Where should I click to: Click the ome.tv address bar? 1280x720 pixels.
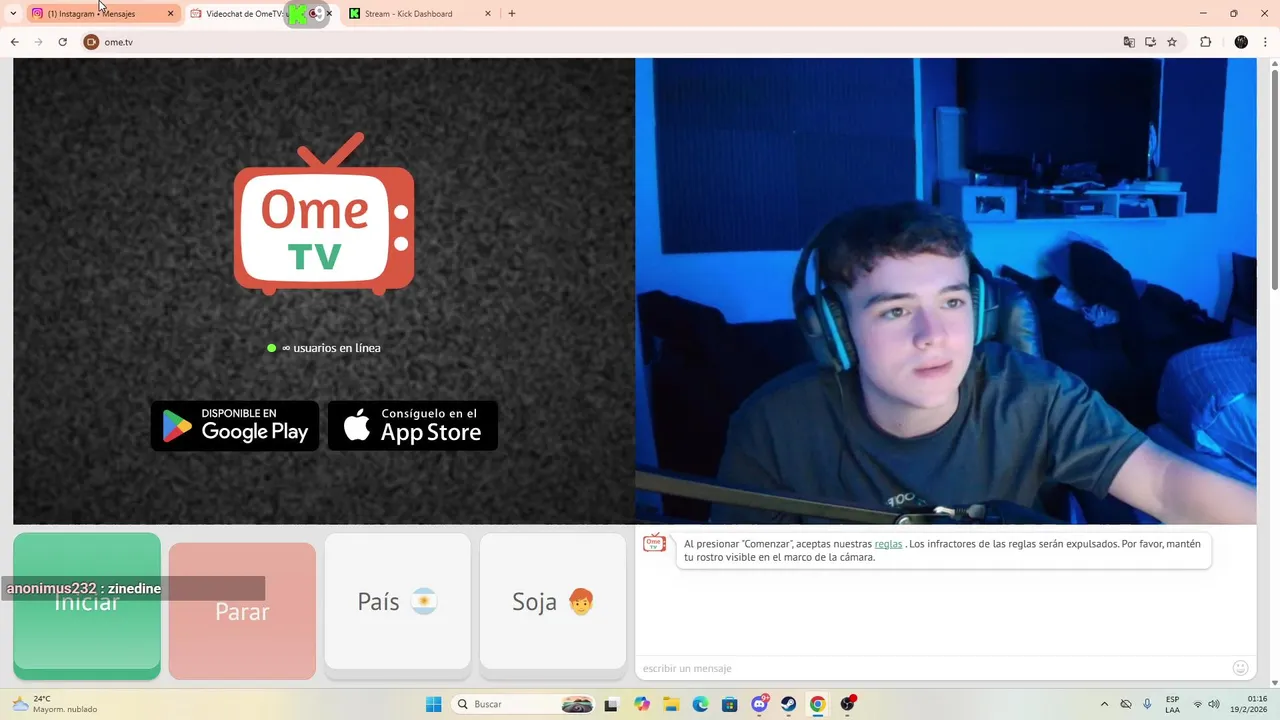coord(600,42)
